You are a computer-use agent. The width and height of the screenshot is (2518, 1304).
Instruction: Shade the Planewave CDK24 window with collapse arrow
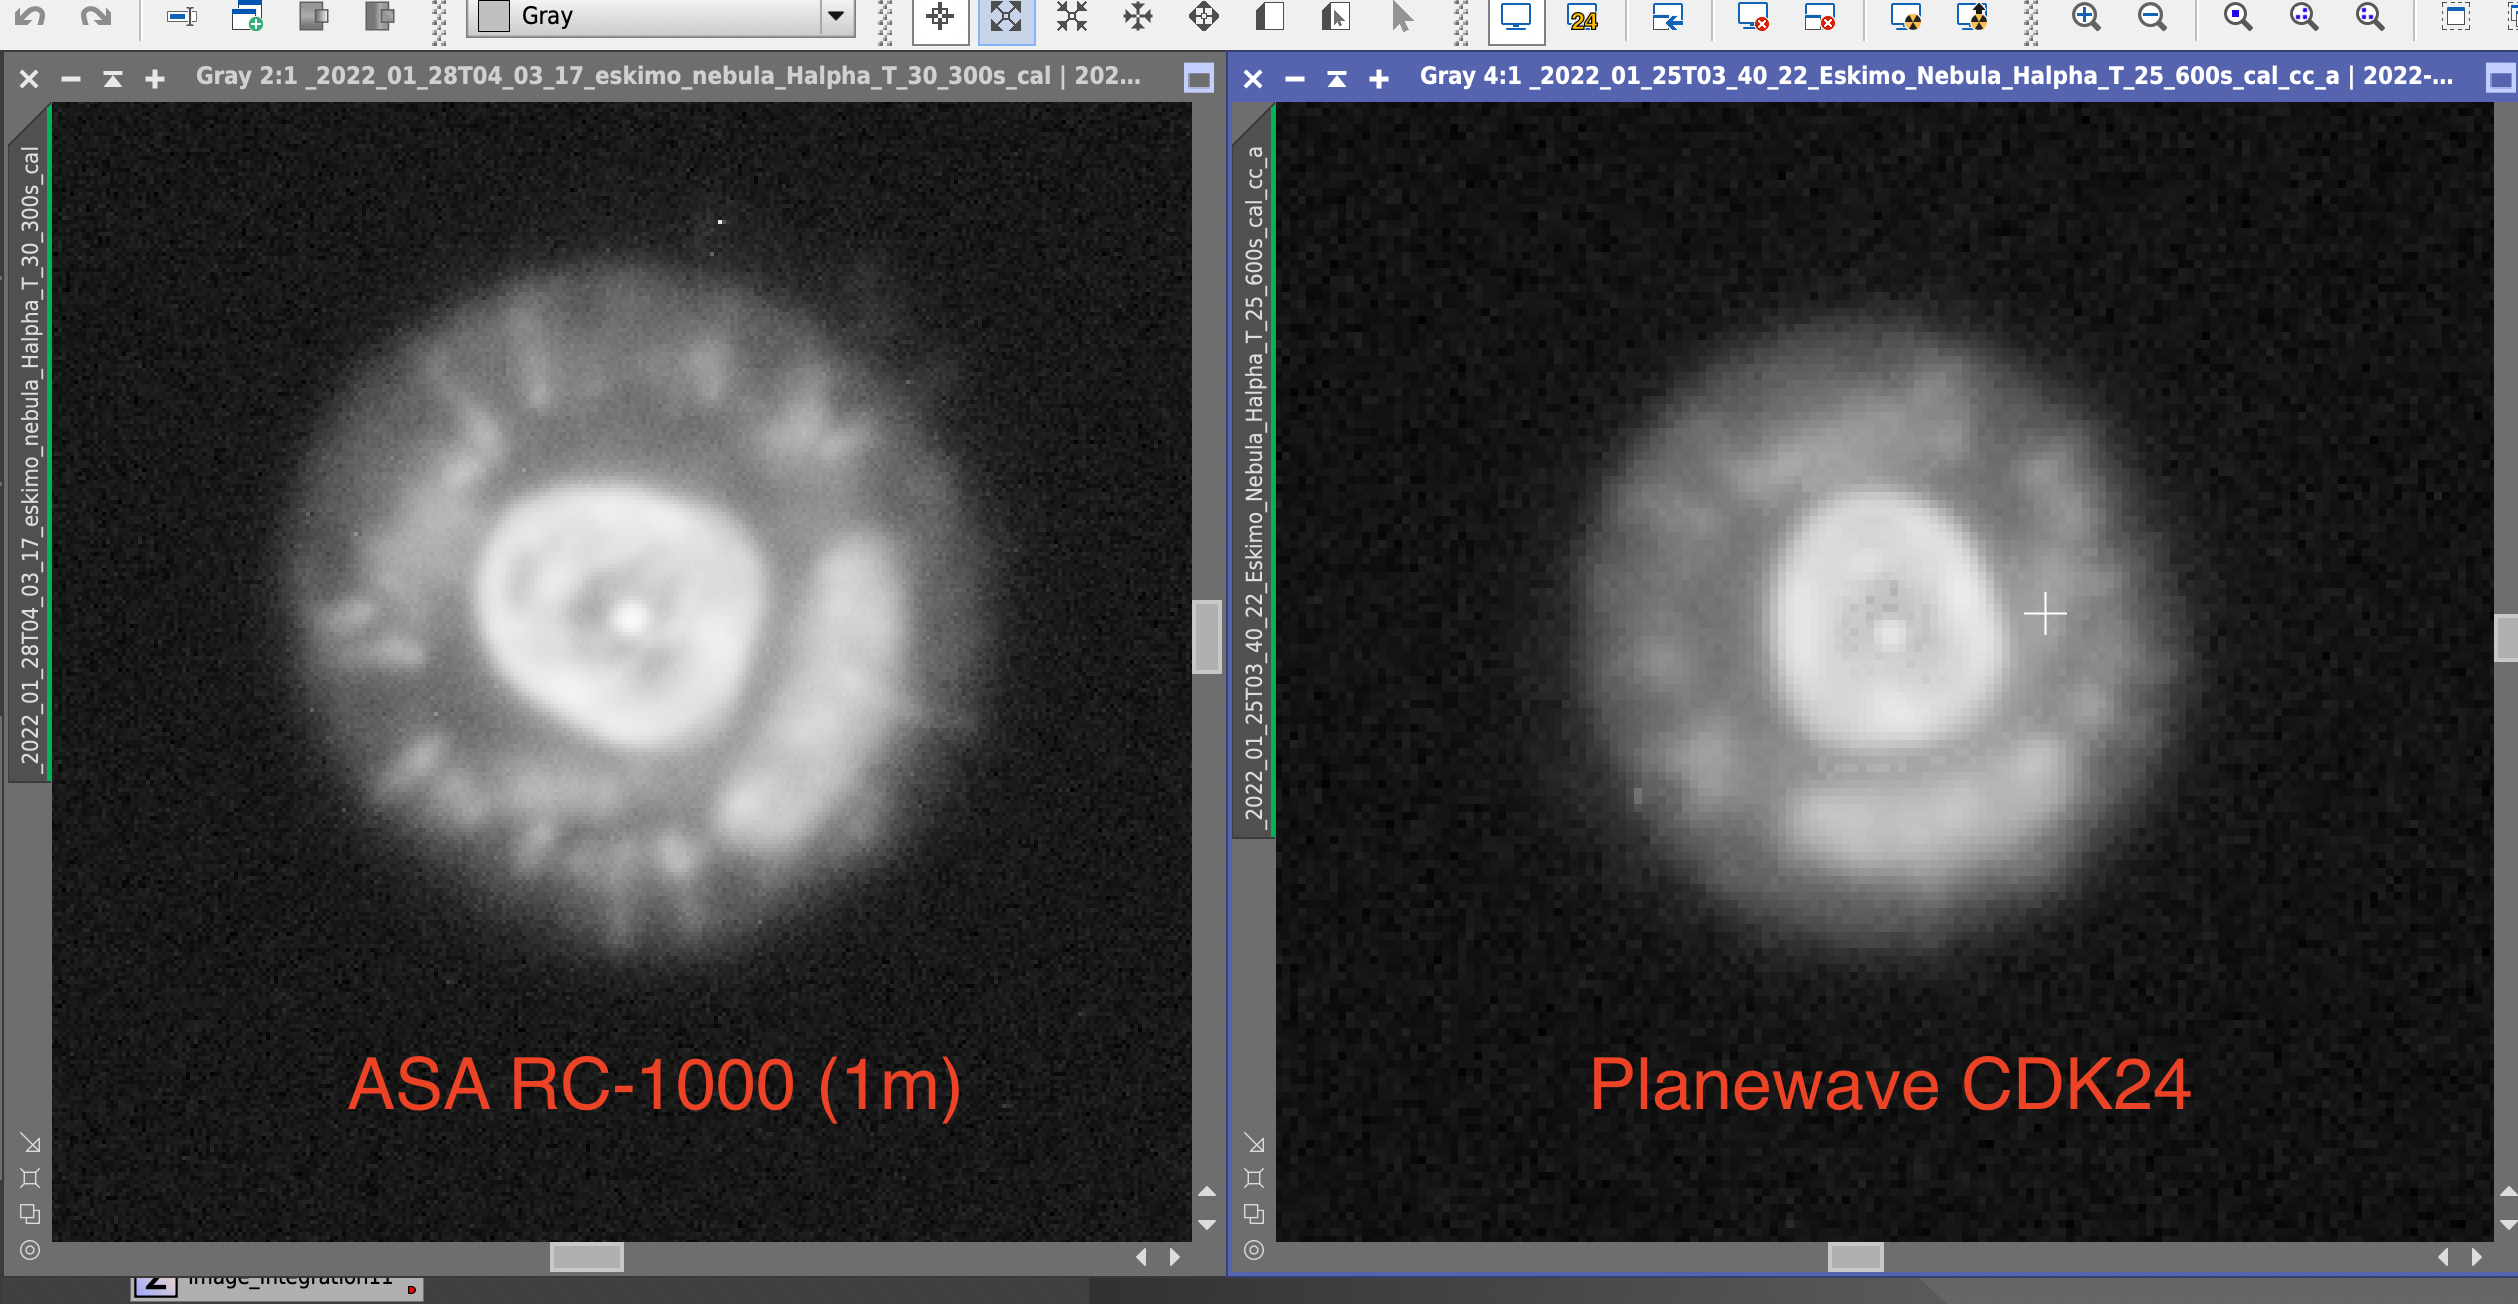point(1337,78)
